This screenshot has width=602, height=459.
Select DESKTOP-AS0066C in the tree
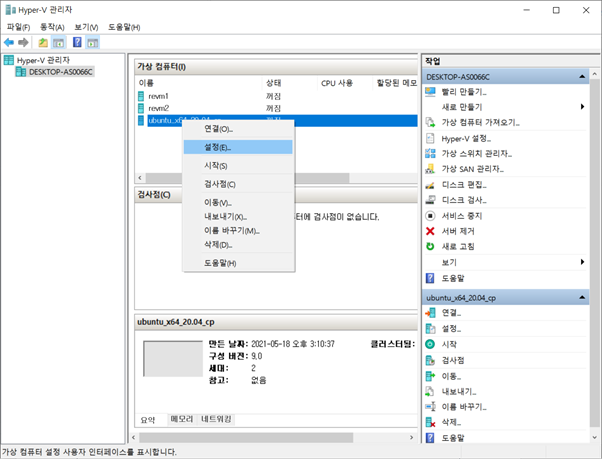tap(61, 72)
